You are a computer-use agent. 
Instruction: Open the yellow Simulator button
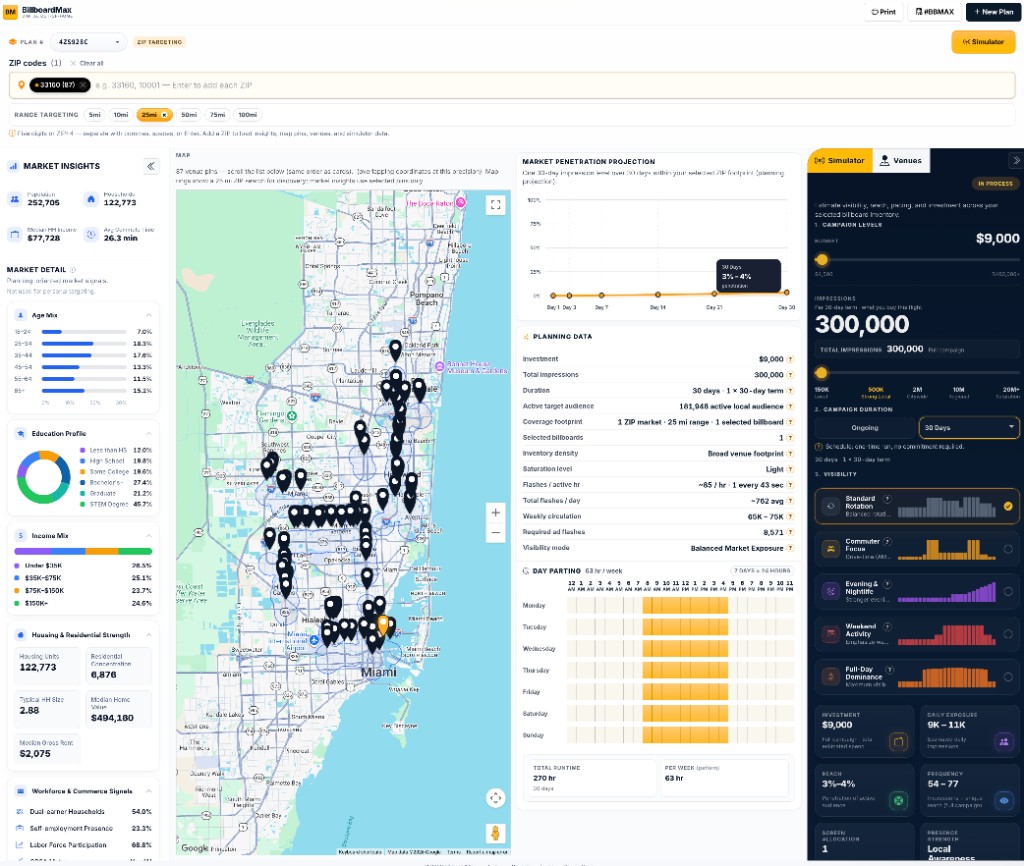[984, 42]
